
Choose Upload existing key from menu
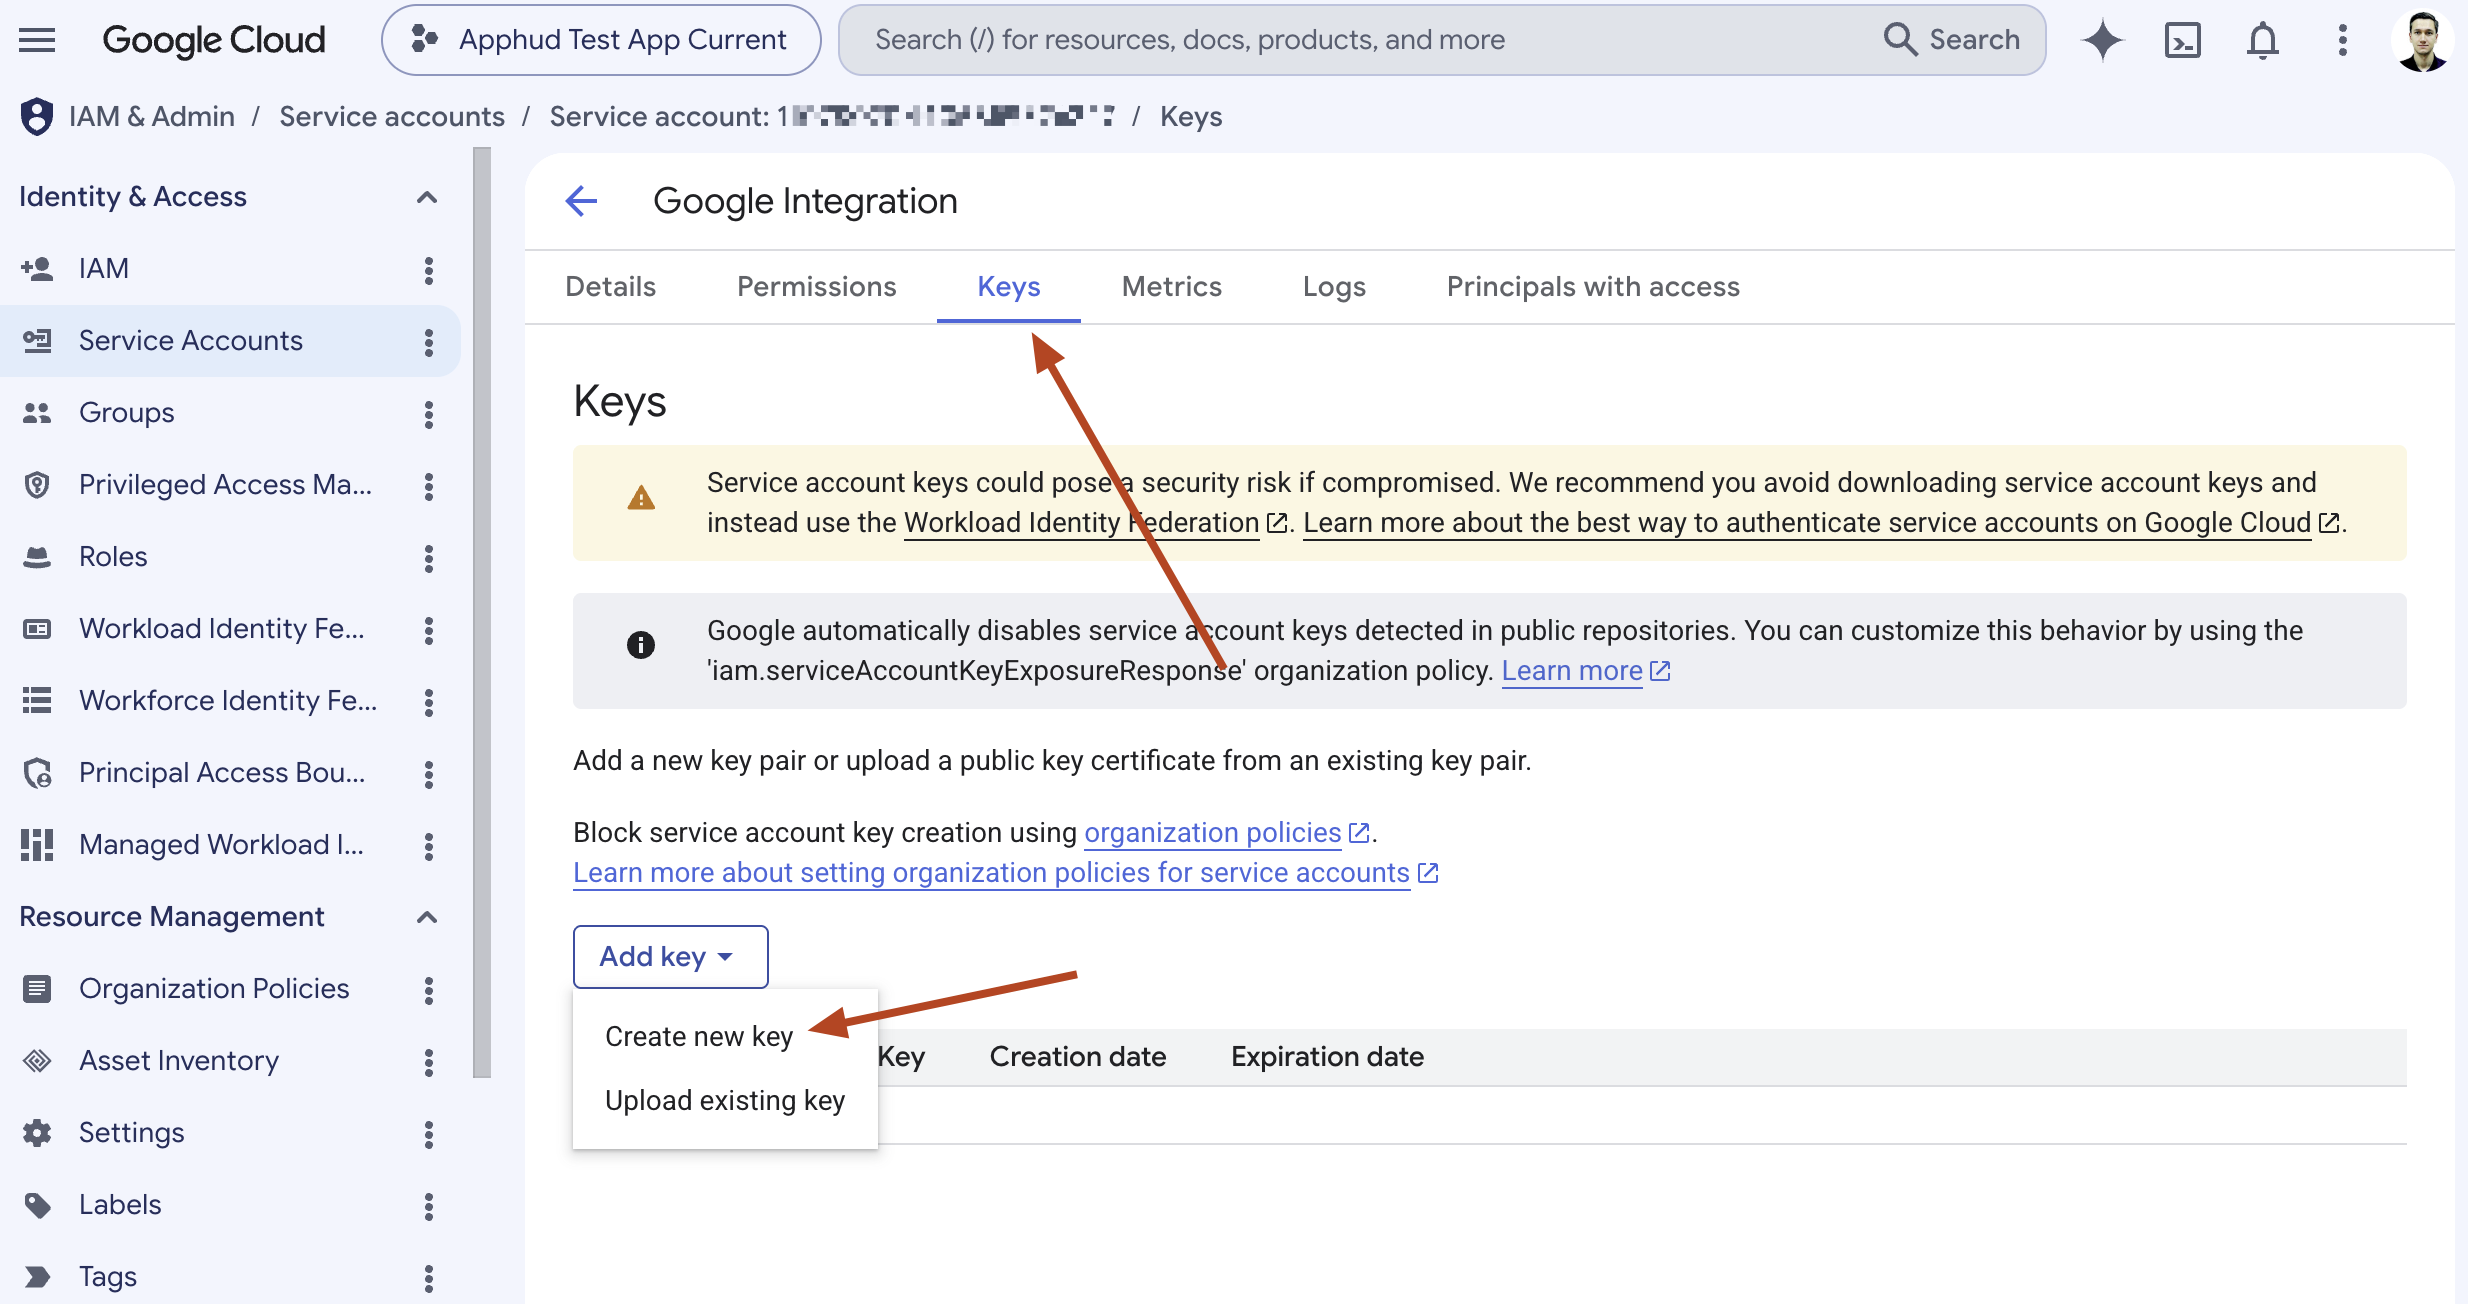[x=725, y=1100]
